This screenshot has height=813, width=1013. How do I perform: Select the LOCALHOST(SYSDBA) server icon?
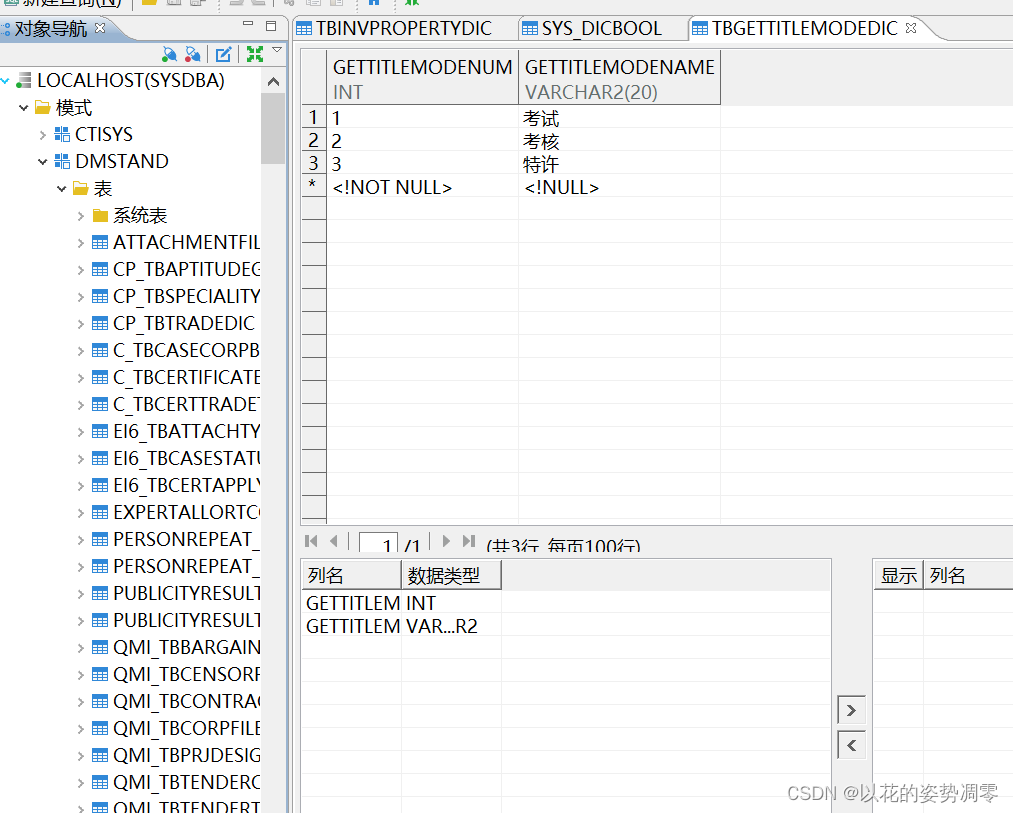tap(24, 80)
